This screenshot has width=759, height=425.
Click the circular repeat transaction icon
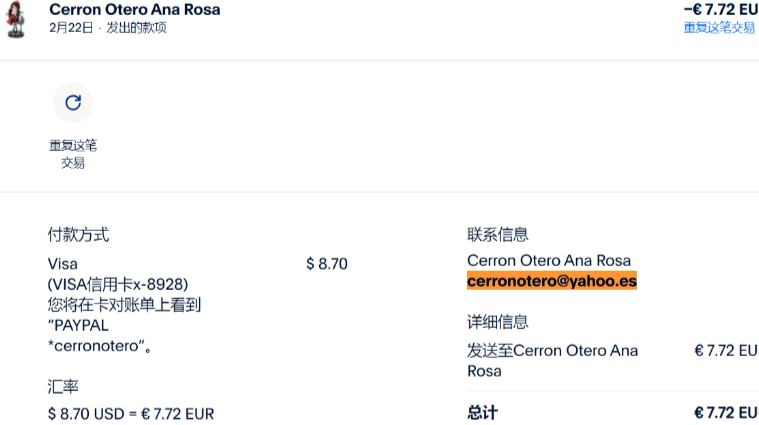click(72, 102)
